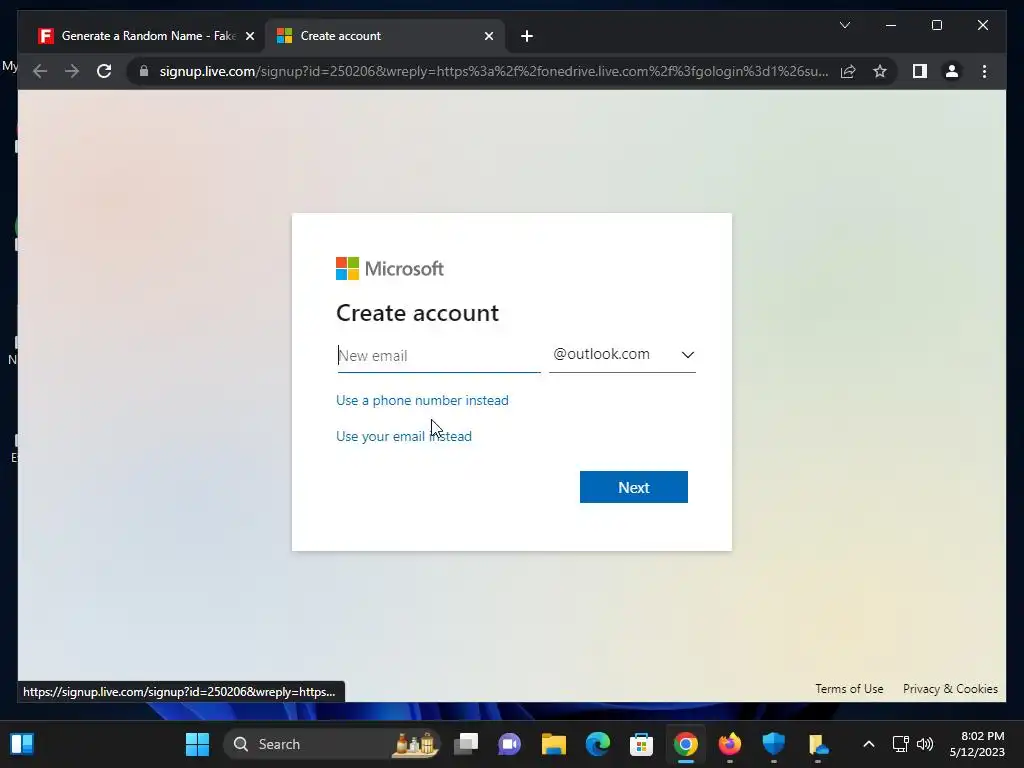Click Use your email instead

pos(404,436)
